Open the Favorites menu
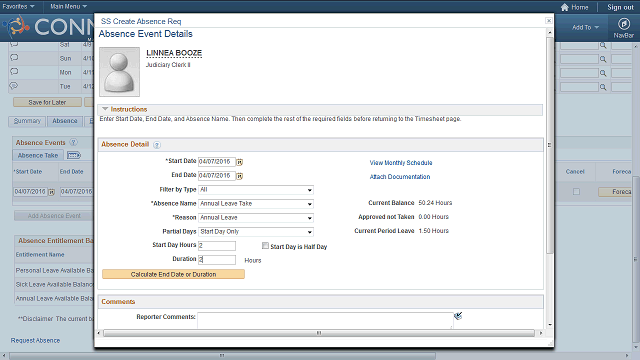This screenshot has width=640, height=360. (x=18, y=7)
